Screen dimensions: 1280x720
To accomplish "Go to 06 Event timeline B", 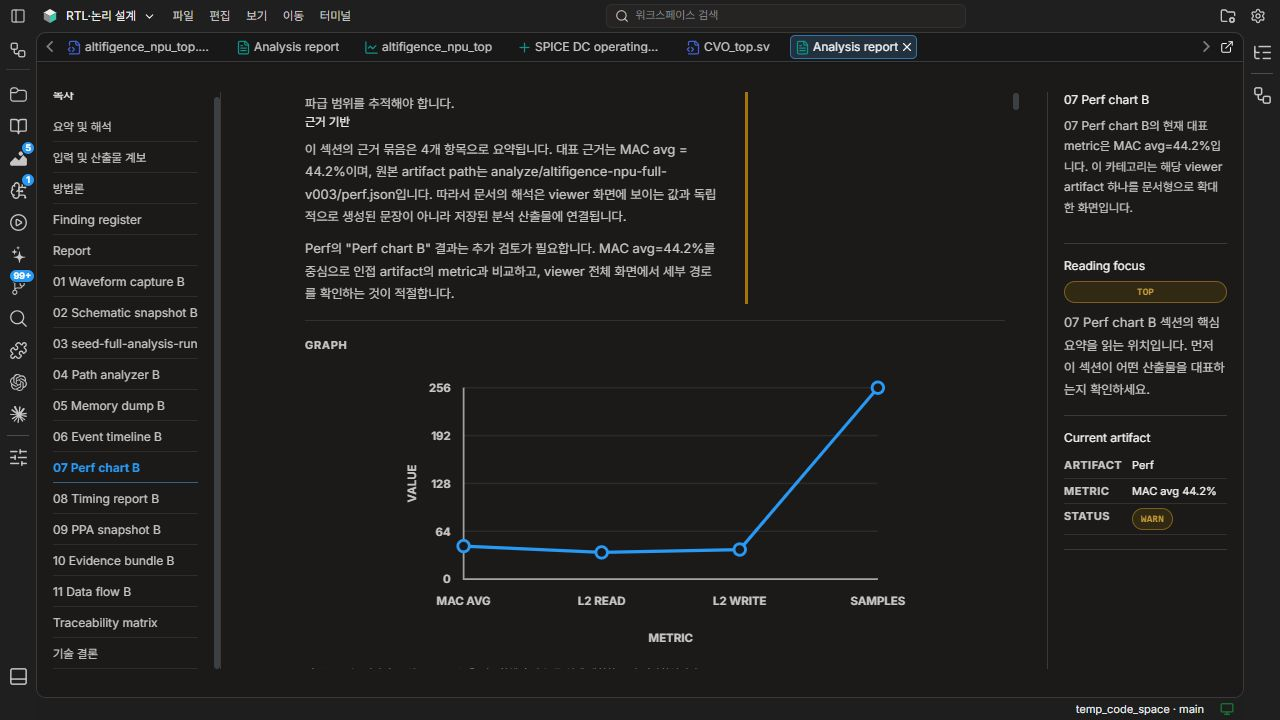I will click(x=125, y=437).
